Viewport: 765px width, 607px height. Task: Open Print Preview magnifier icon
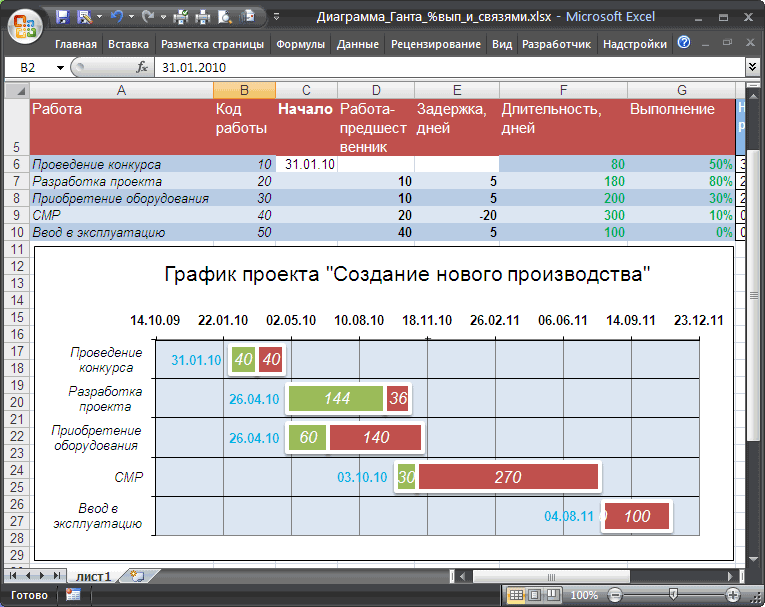click(x=224, y=18)
